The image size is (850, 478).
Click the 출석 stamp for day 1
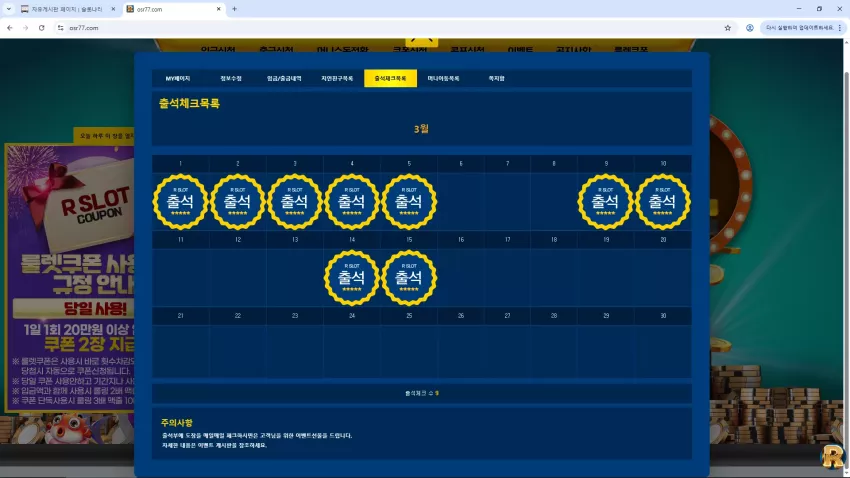[x=181, y=202]
